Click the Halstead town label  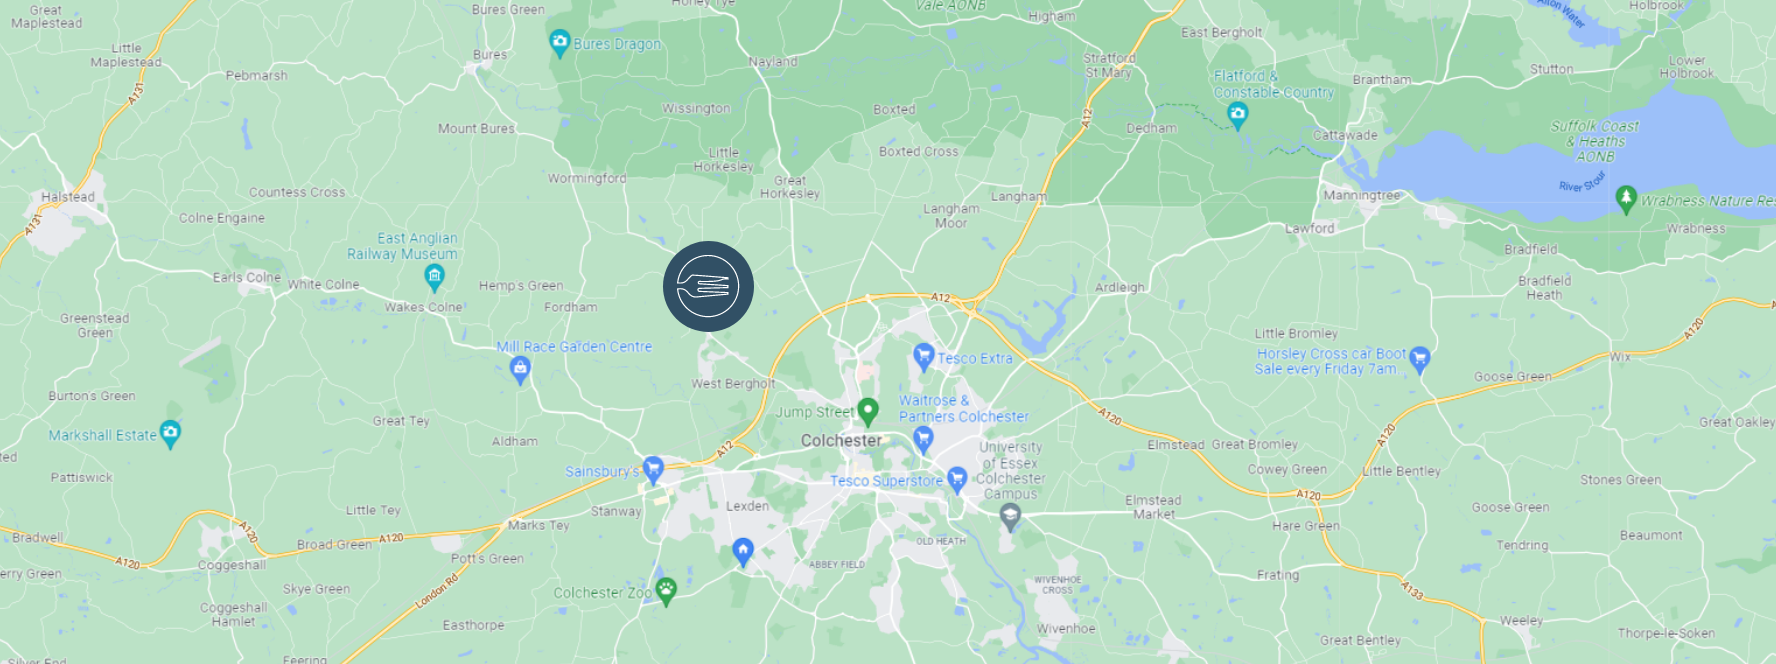tap(68, 197)
